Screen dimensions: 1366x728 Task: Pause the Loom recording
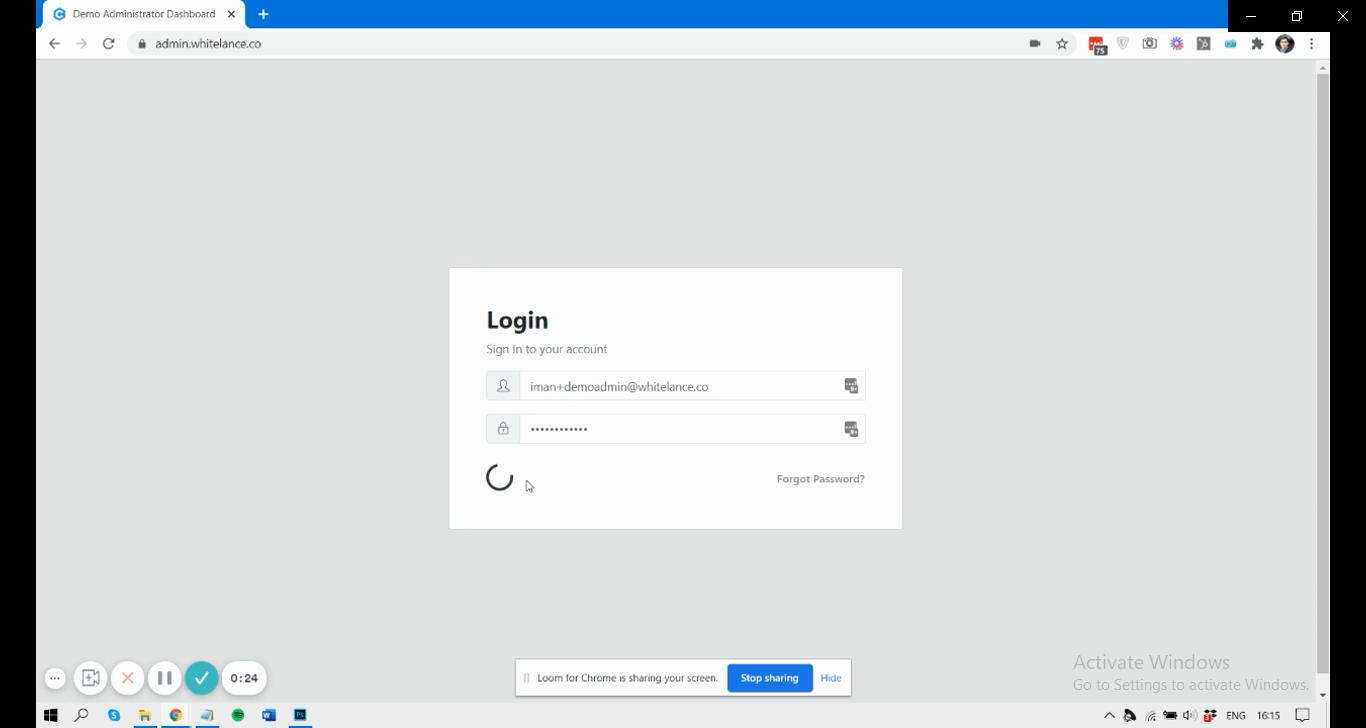(x=164, y=678)
